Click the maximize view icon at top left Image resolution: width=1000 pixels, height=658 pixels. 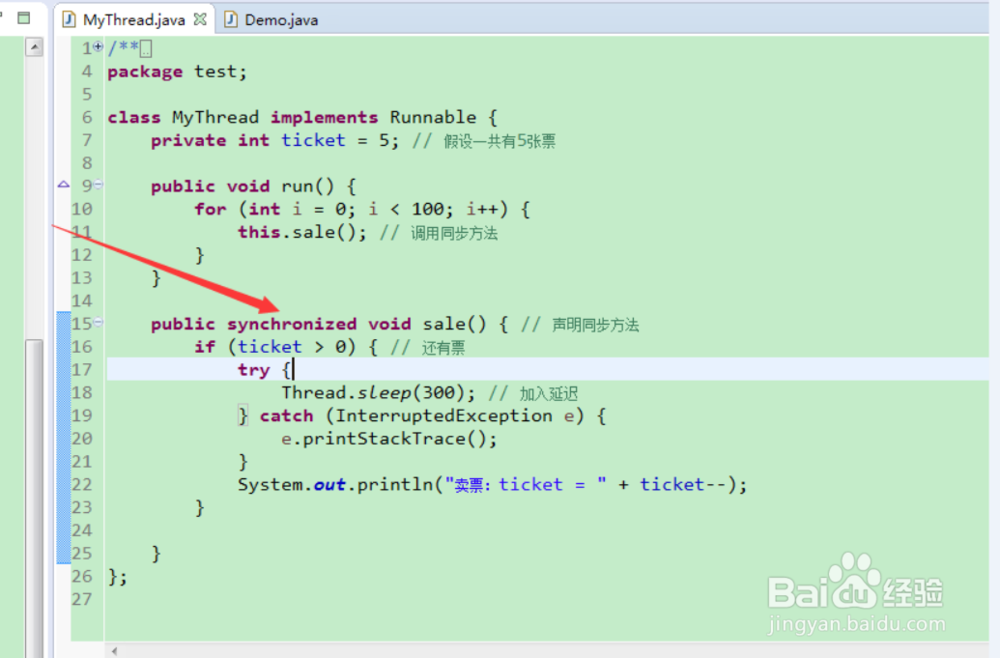[24, 18]
